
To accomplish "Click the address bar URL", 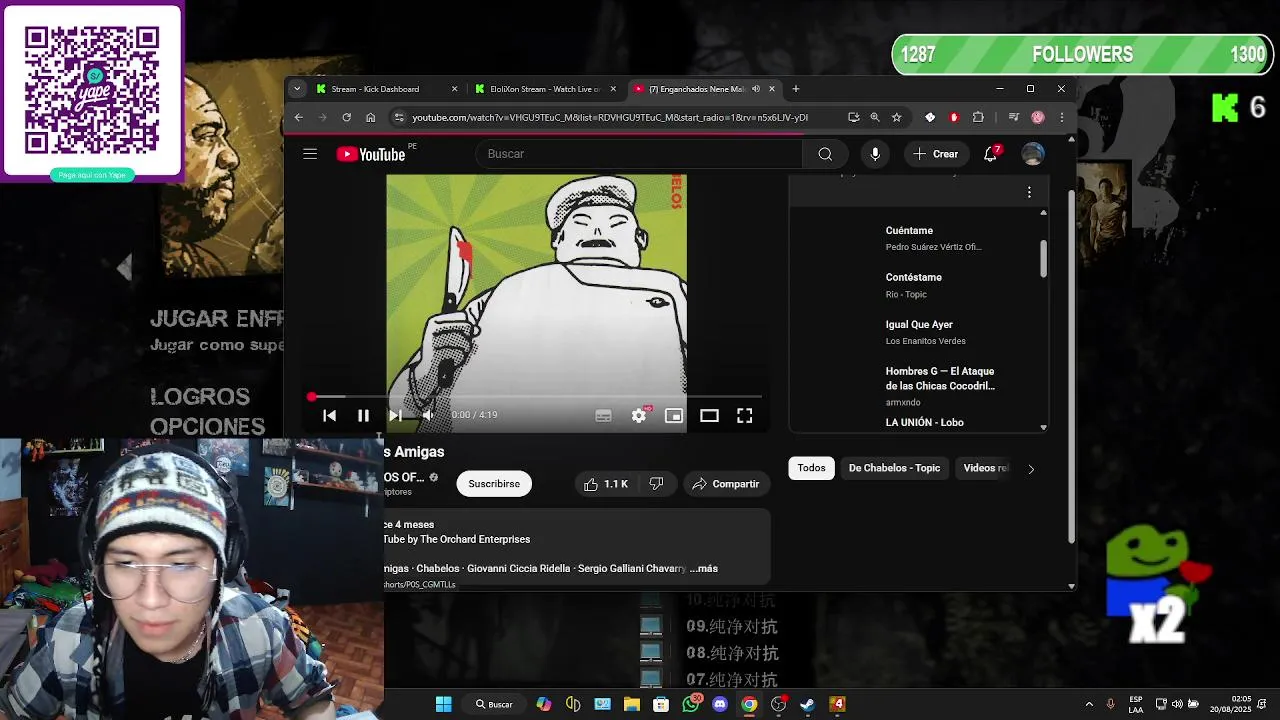I will 610,117.
